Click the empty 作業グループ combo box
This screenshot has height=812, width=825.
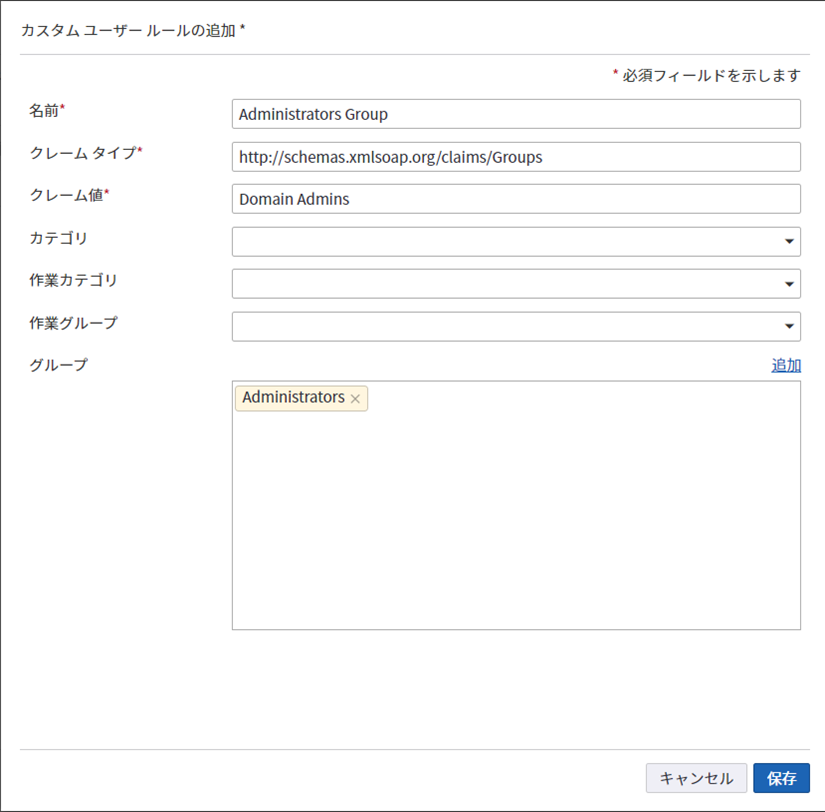500,325
